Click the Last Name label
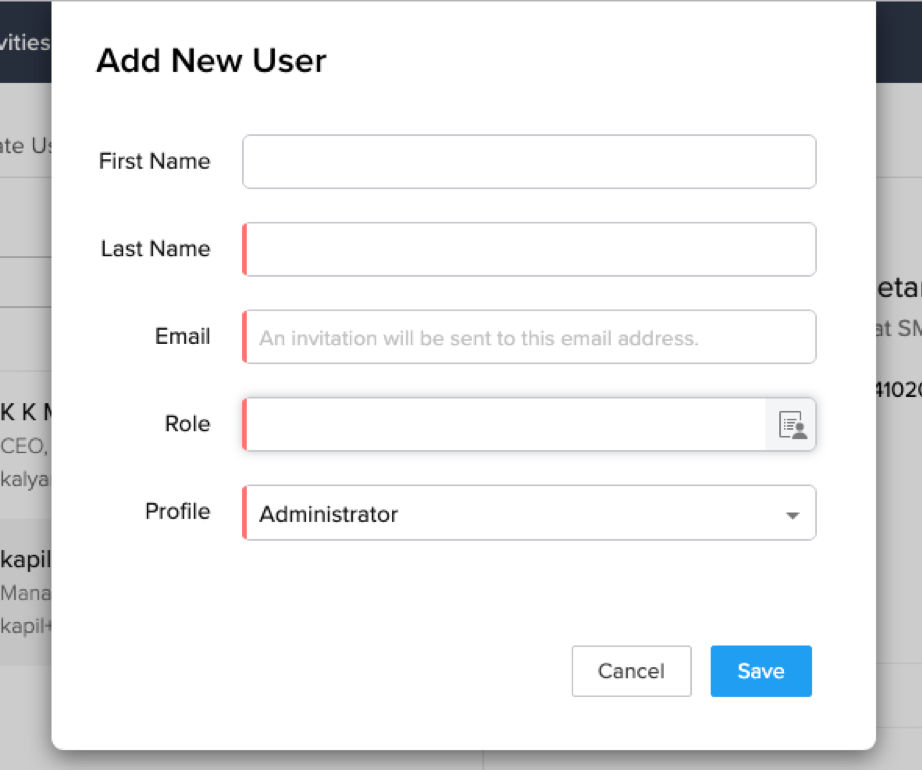 pos(155,249)
